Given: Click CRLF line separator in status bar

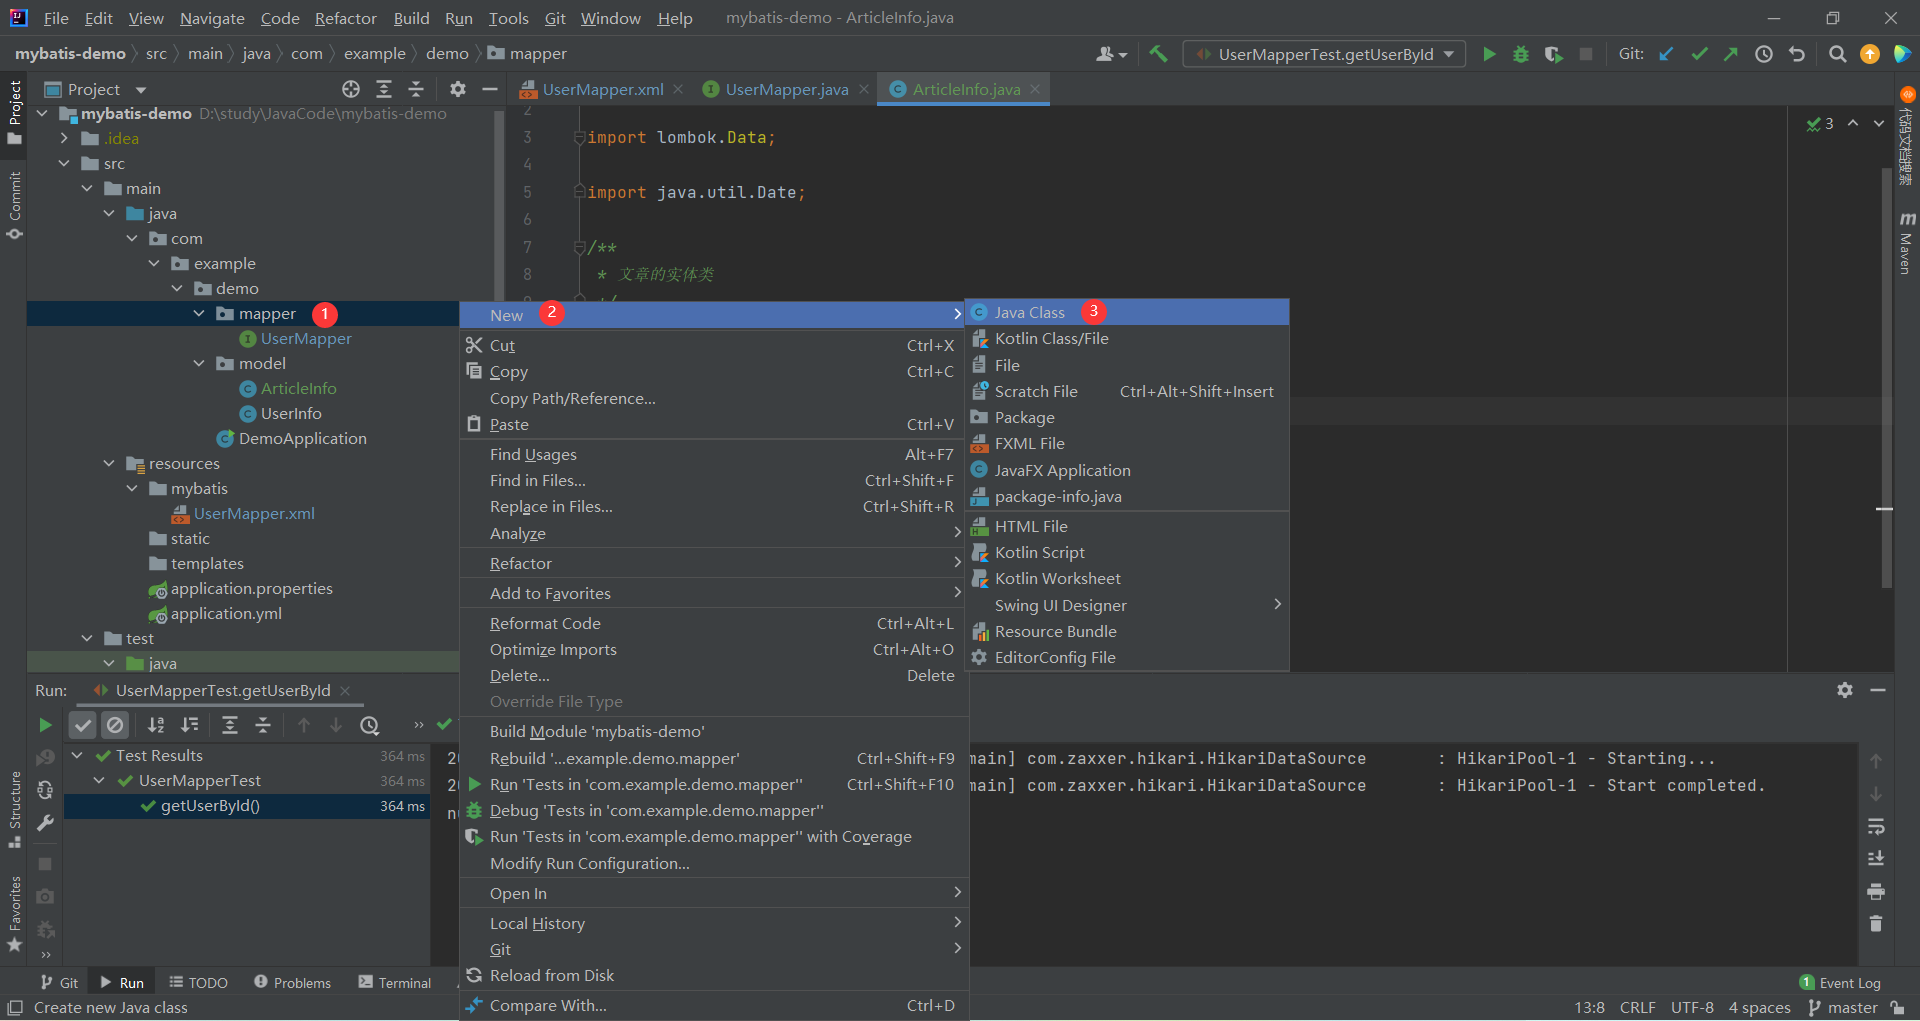Looking at the screenshot, I should (1637, 1007).
